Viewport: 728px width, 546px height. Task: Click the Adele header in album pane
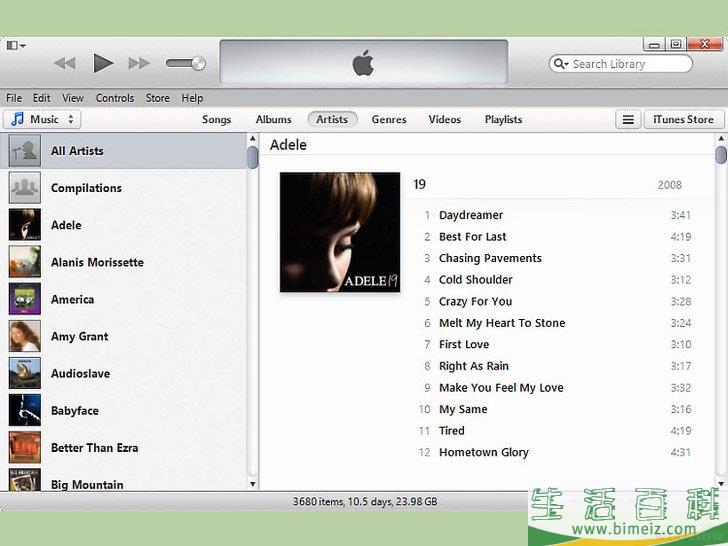pyautogui.click(x=288, y=145)
